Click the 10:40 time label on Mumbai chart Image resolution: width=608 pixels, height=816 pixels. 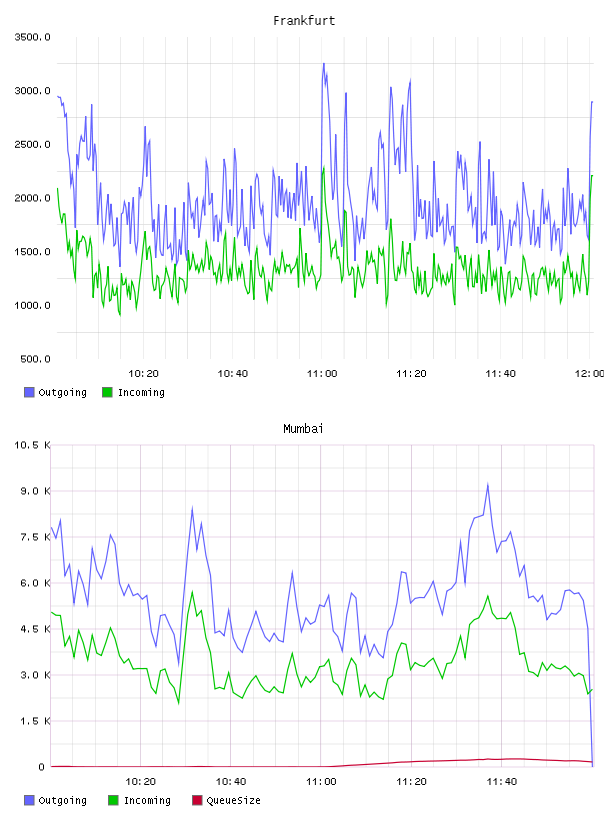[231, 781]
